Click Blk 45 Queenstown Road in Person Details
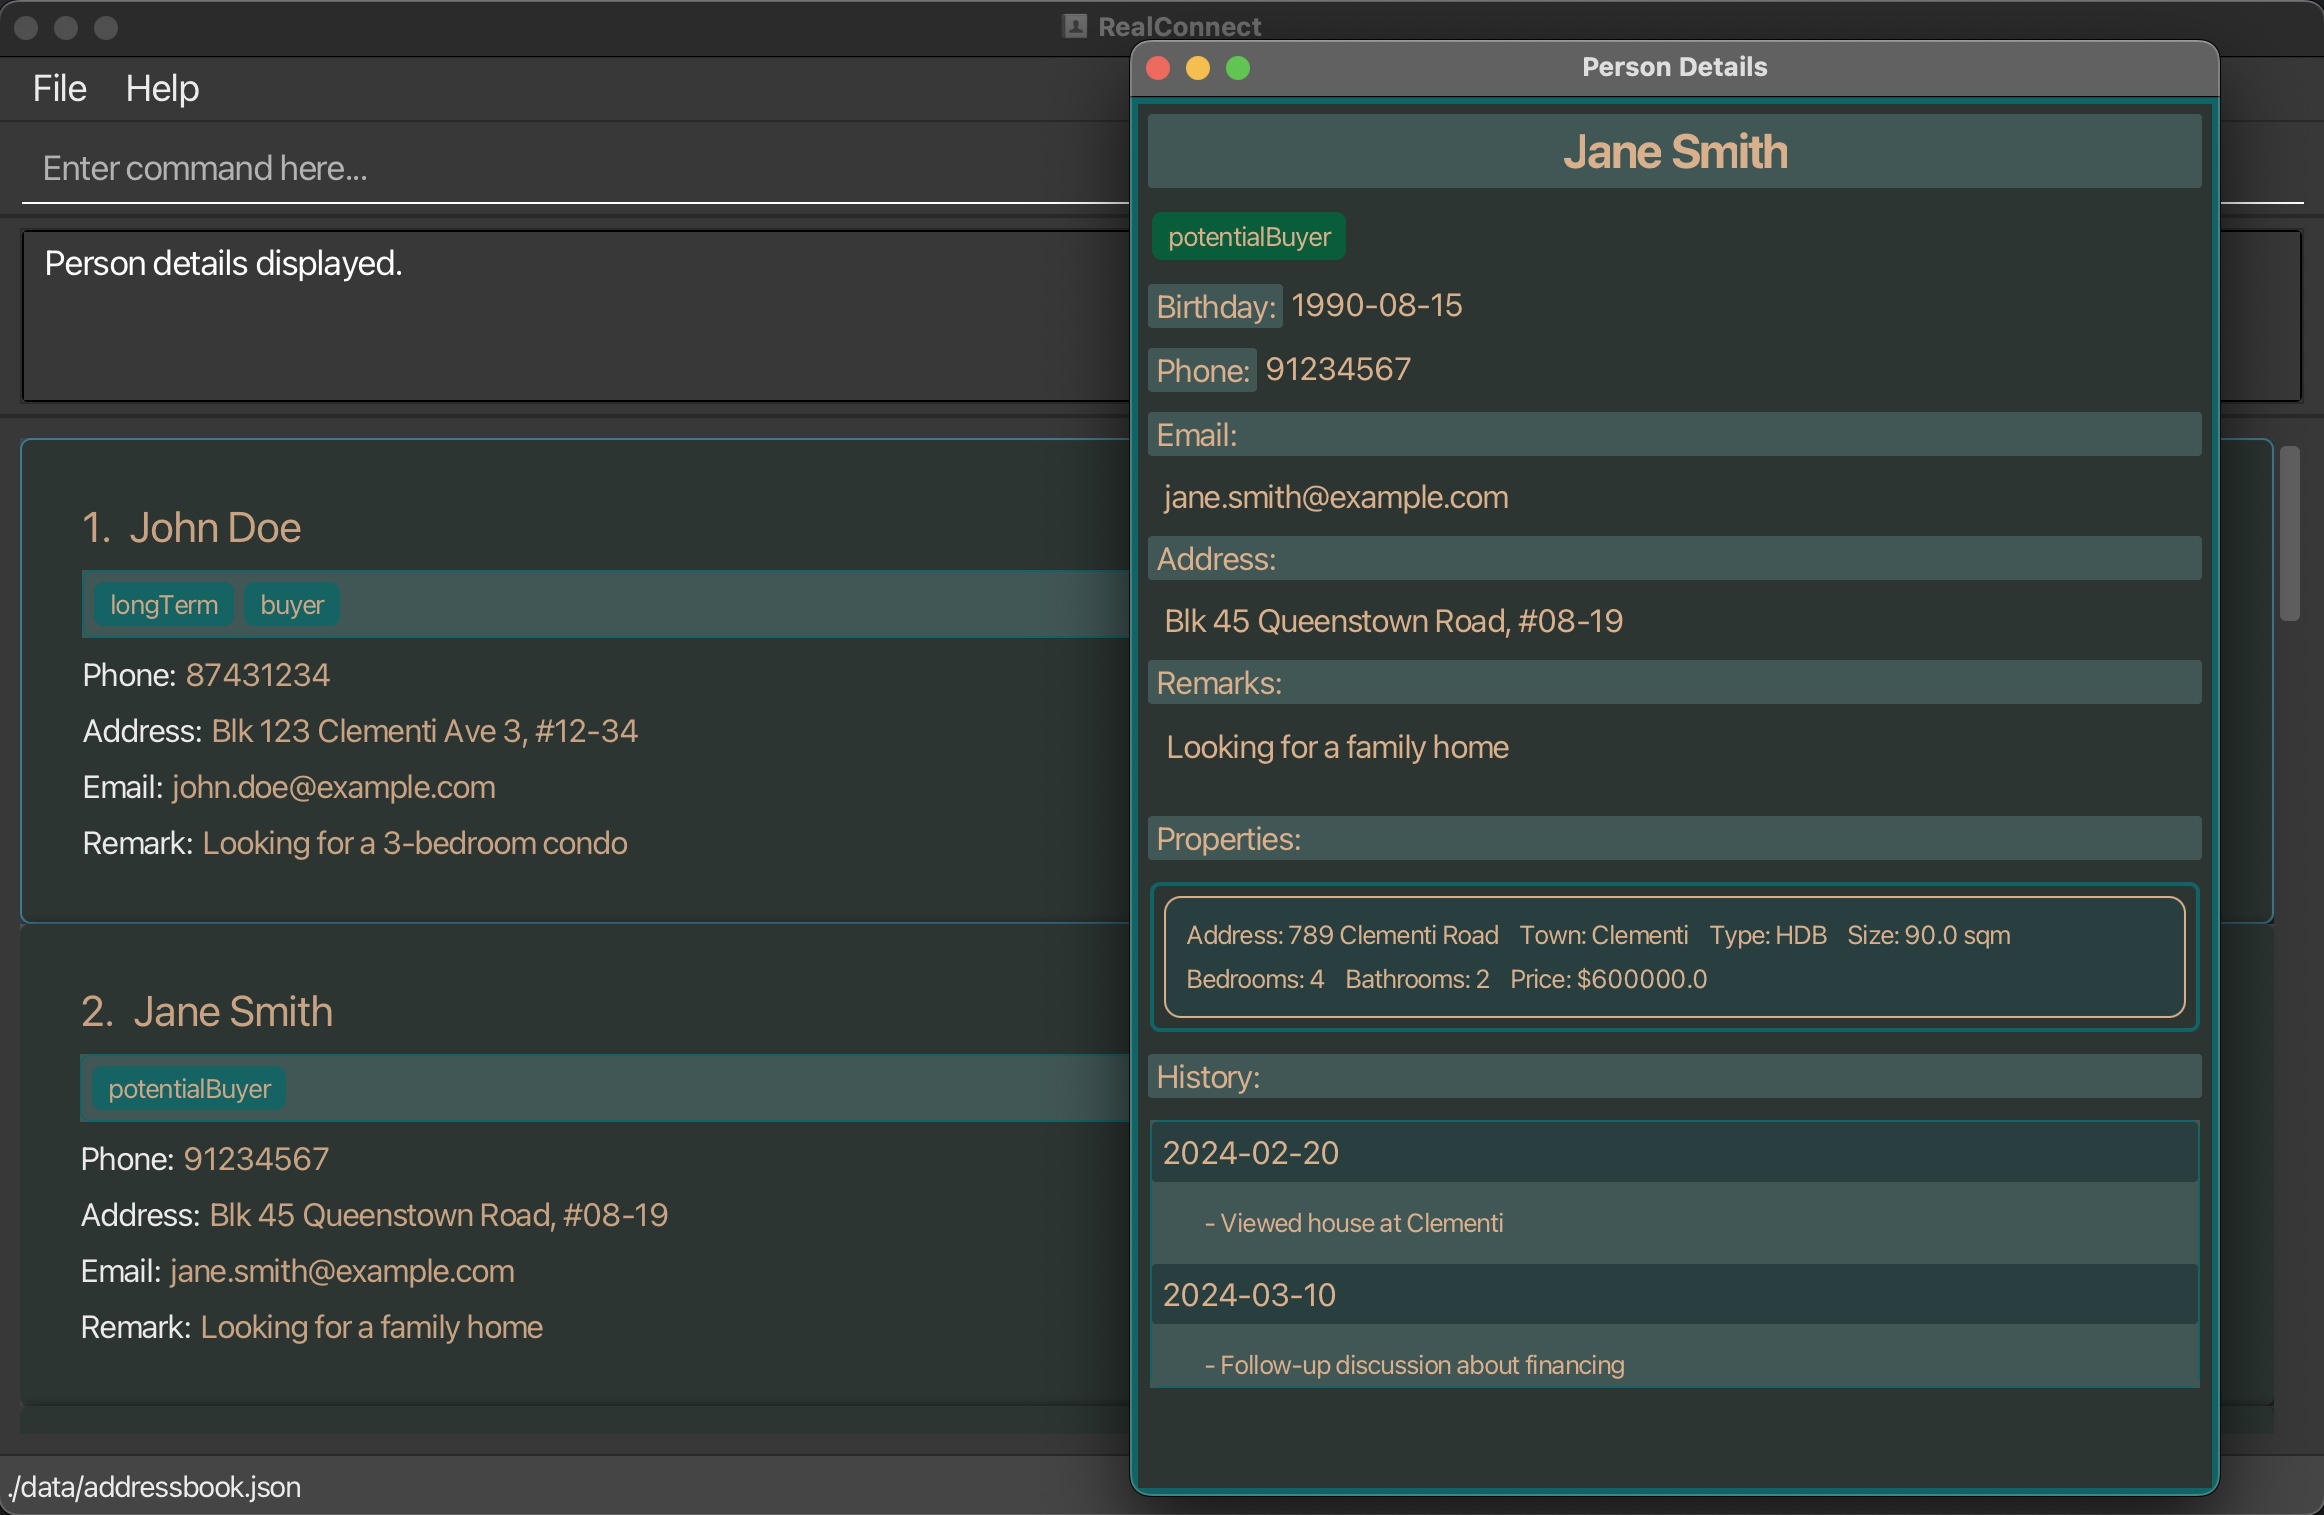Image resolution: width=2324 pixels, height=1515 pixels. click(x=1393, y=621)
